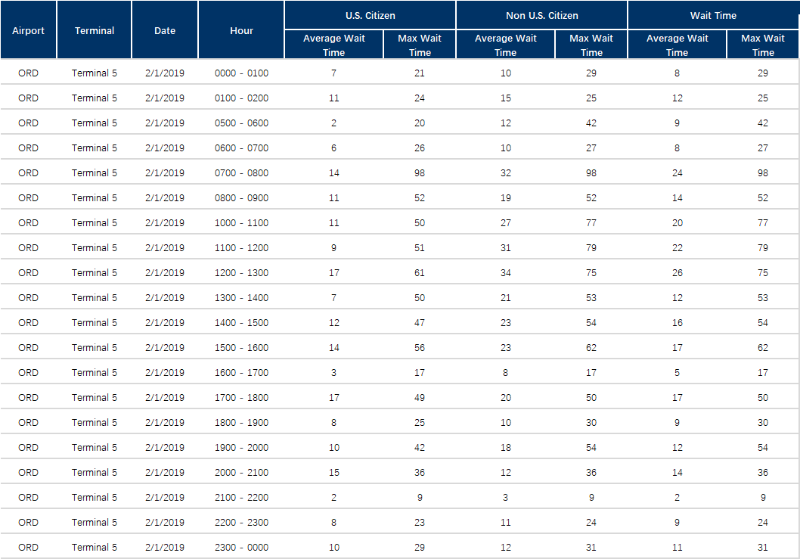Select the Airport column header
Image resolution: width=800 pixels, height=559 pixels.
click(28, 30)
